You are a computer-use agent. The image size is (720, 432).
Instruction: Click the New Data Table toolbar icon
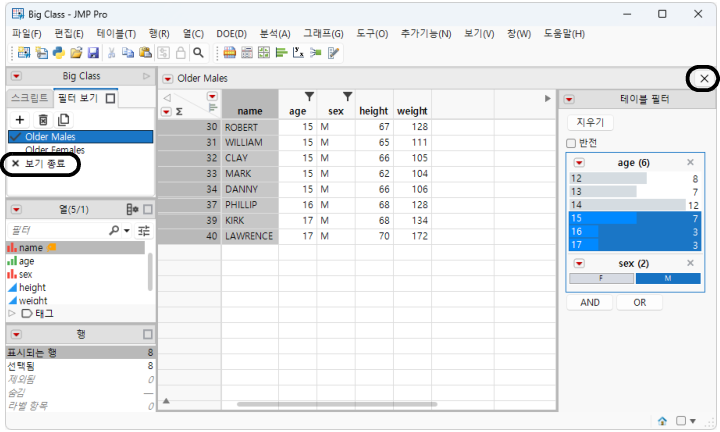[x=24, y=53]
